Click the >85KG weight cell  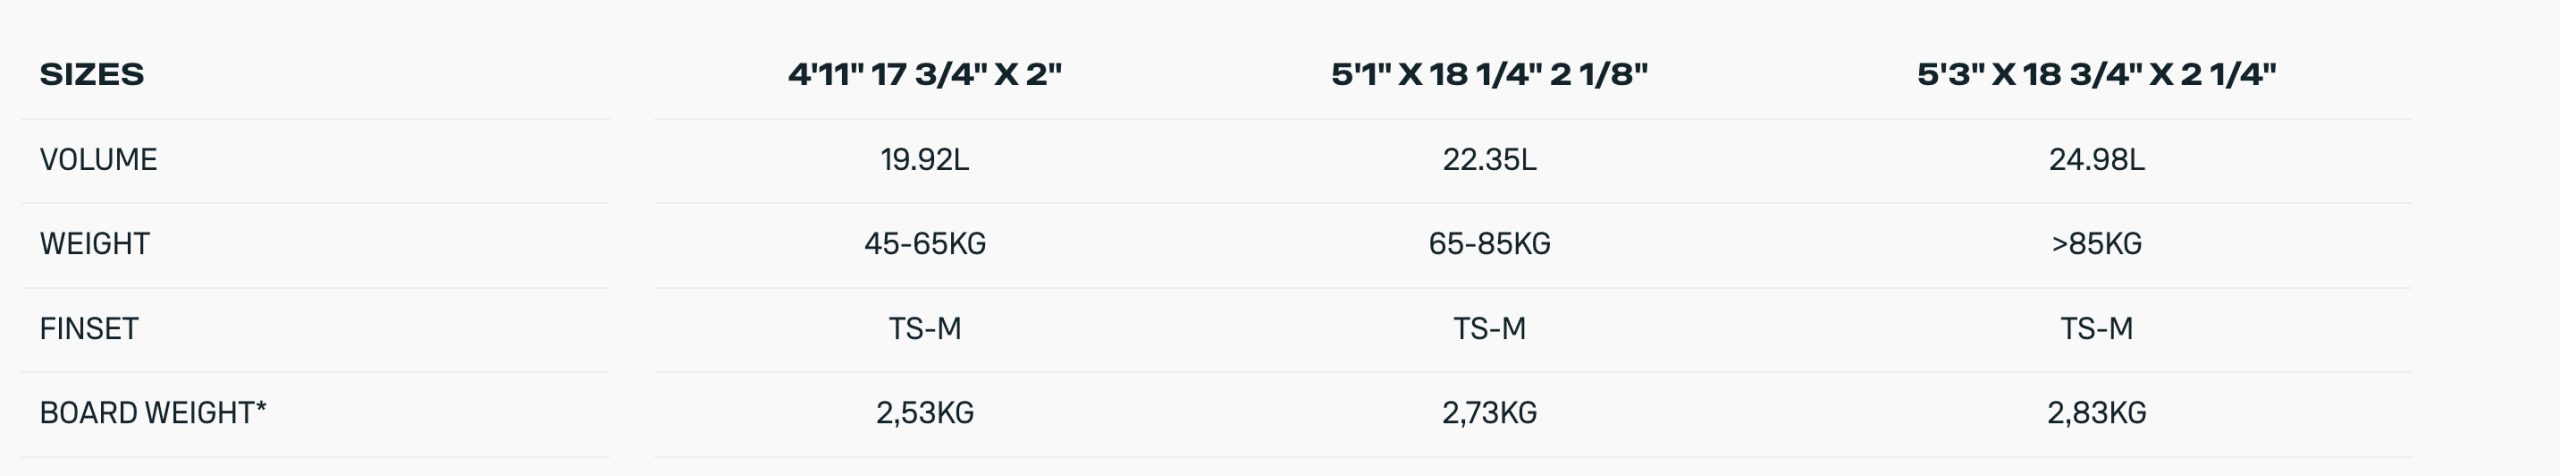(2096, 244)
